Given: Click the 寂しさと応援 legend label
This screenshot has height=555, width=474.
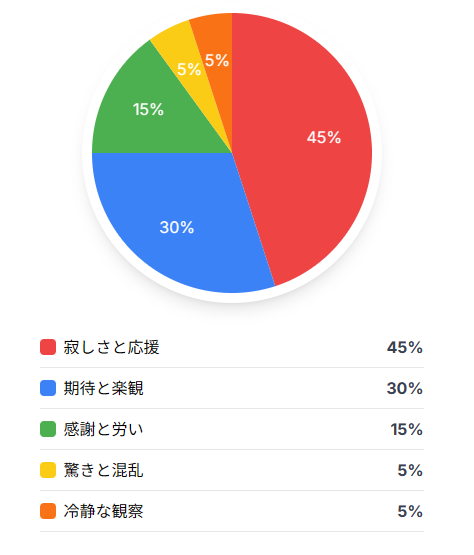Looking at the screenshot, I should coord(112,347).
